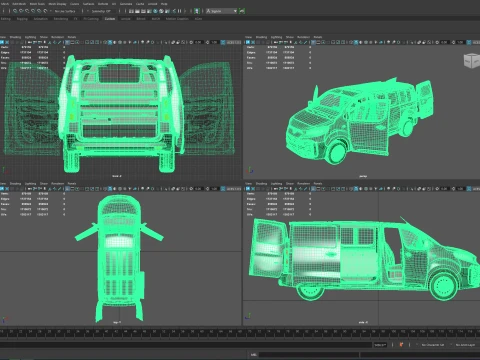The height and width of the screenshot is (360, 480).
Task: Open the Deform menu
Action: pos(103,4)
